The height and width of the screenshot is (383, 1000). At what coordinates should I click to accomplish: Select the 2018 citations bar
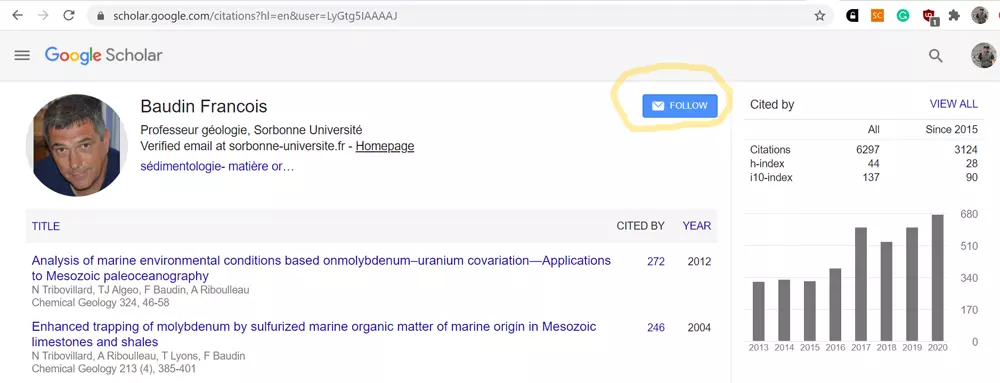coord(886,291)
